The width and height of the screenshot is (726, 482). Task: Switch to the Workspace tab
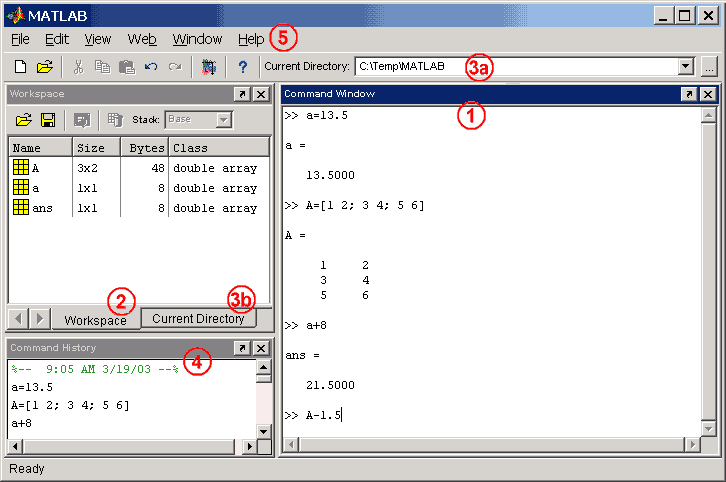coord(95,320)
